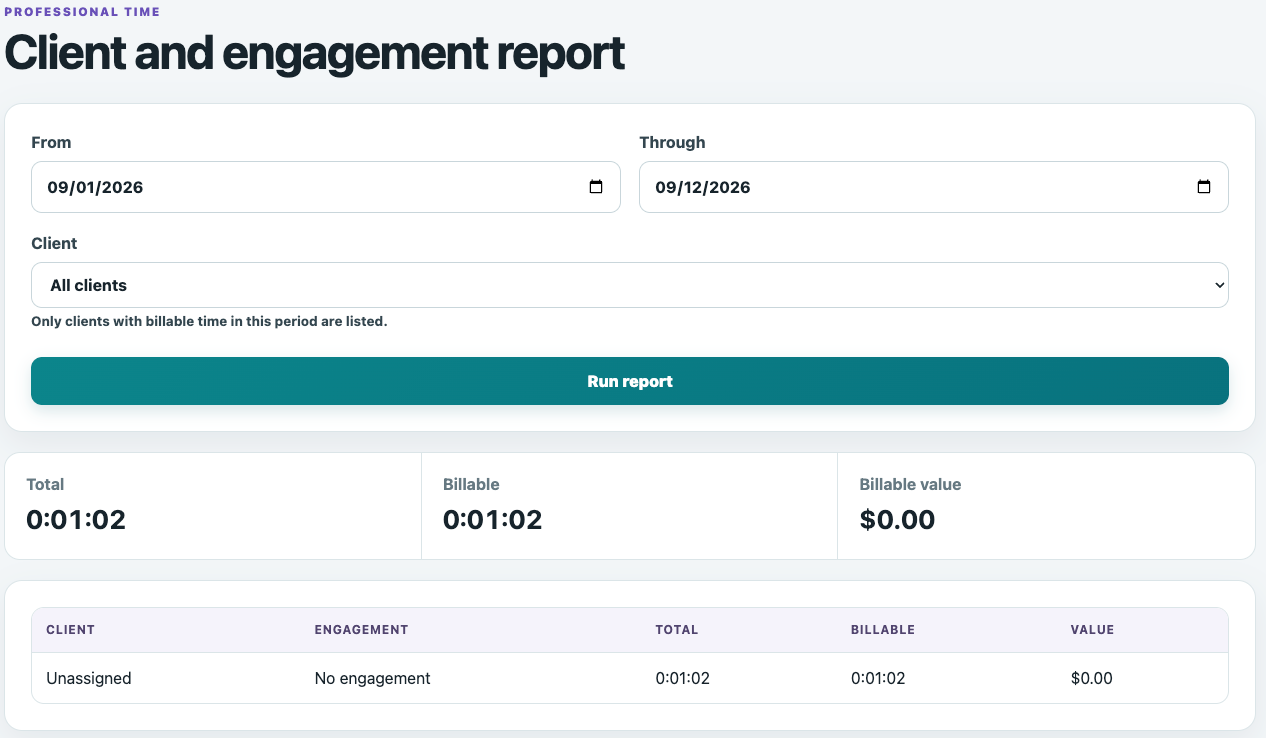1266x738 pixels.
Task: Click the Through date field showing 09/12/2026
Action: point(934,187)
